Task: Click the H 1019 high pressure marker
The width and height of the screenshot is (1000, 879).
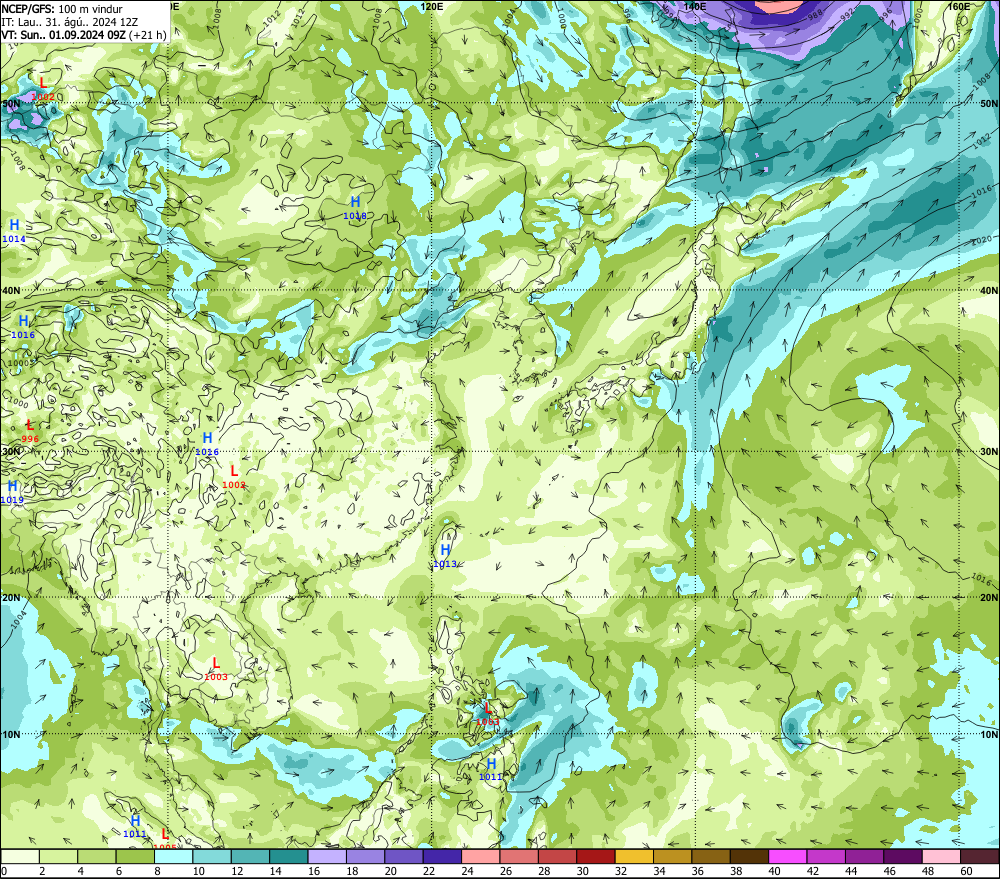Action: coord(12,492)
